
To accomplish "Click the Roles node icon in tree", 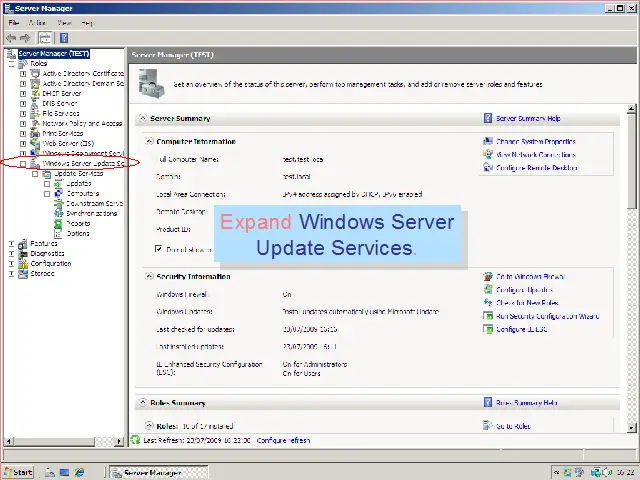I will (23, 64).
